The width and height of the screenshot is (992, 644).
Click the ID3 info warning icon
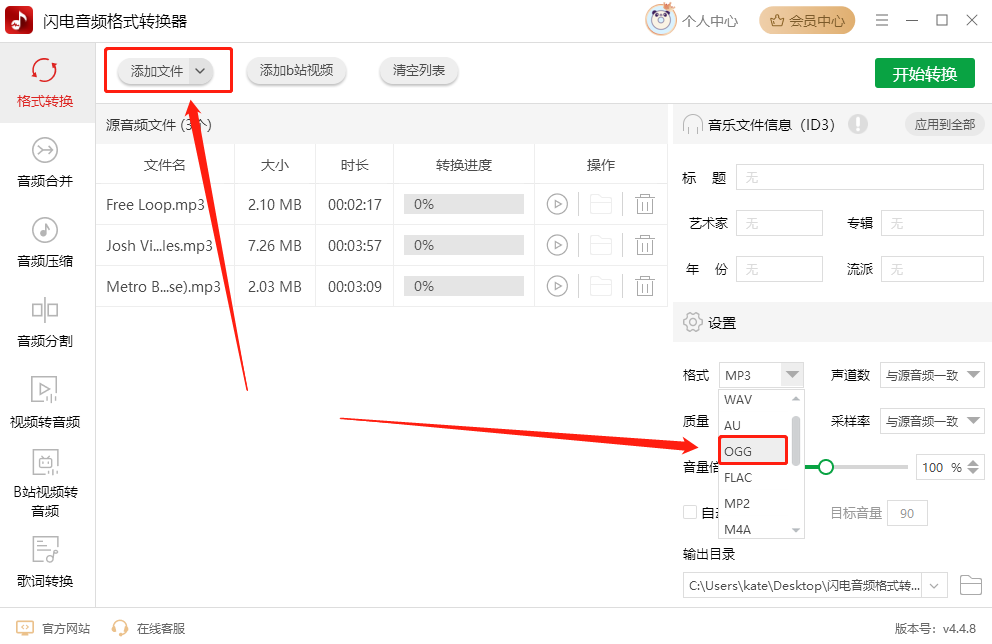click(857, 124)
